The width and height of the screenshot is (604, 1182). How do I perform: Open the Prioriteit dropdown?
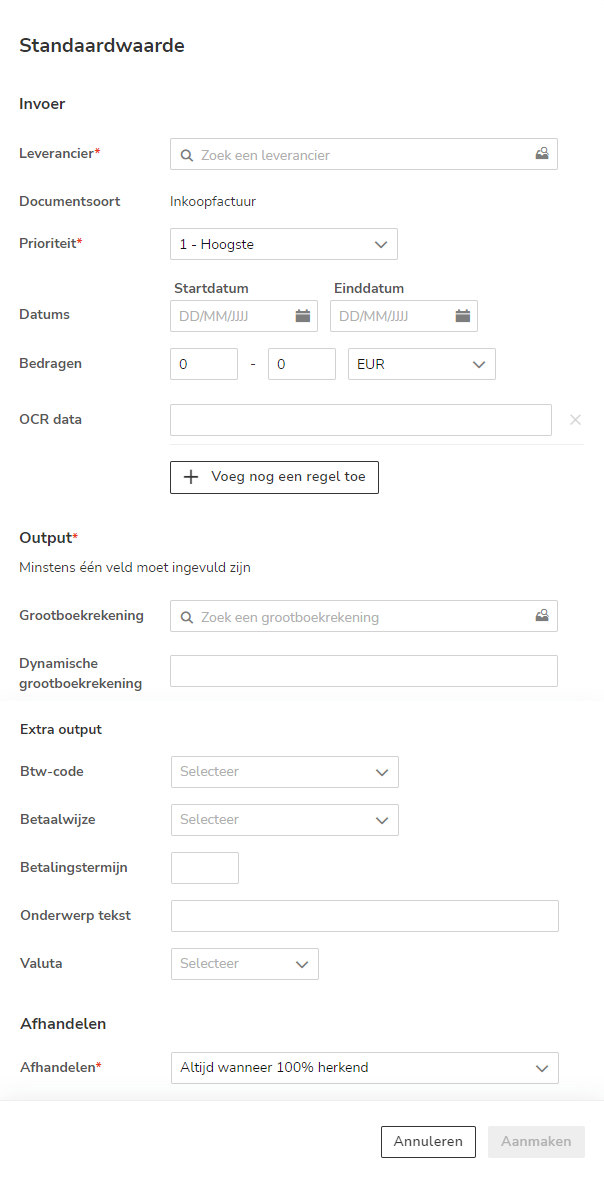pyautogui.click(x=284, y=244)
